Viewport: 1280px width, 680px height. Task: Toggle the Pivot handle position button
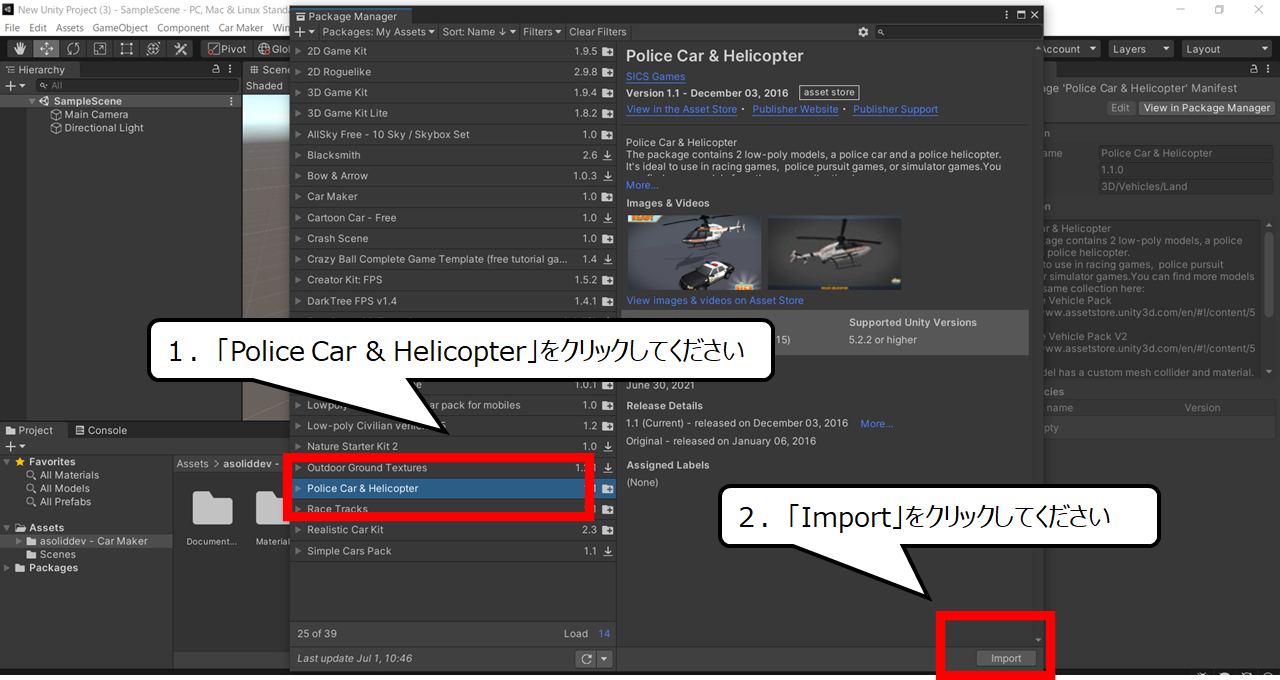[x=226, y=49]
